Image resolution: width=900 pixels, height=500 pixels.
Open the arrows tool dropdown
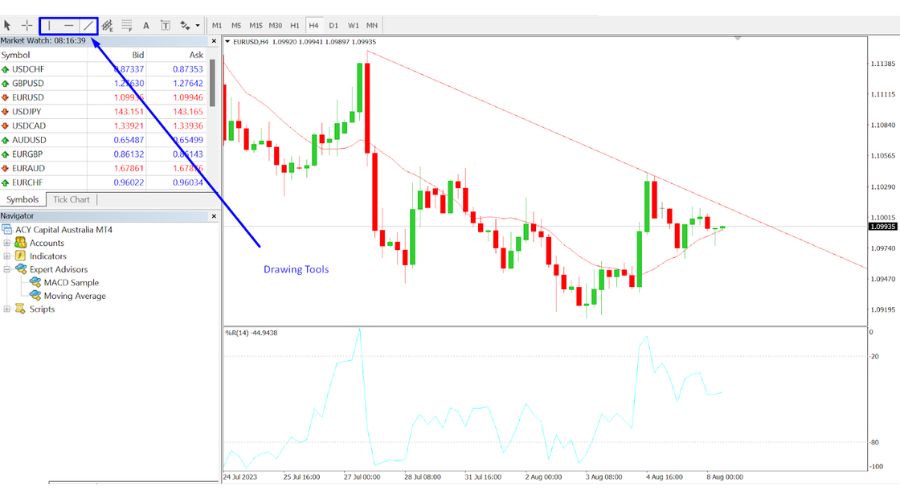[x=197, y=24]
